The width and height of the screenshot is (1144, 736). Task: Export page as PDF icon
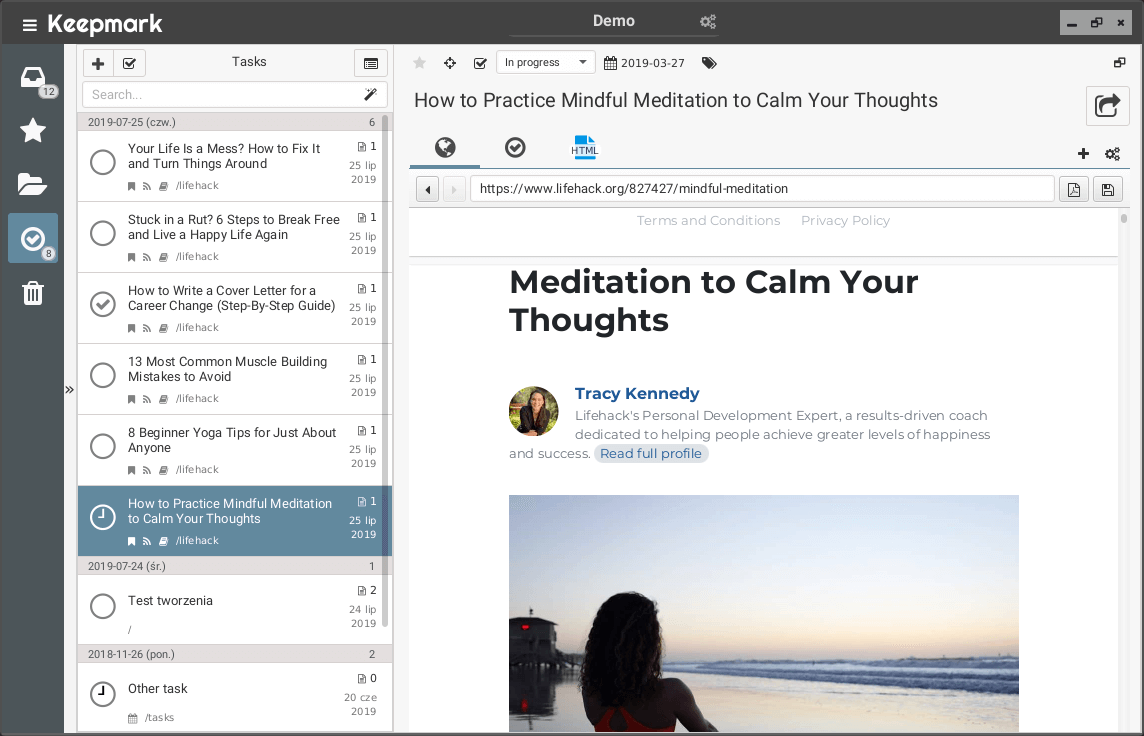(1074, 189)
